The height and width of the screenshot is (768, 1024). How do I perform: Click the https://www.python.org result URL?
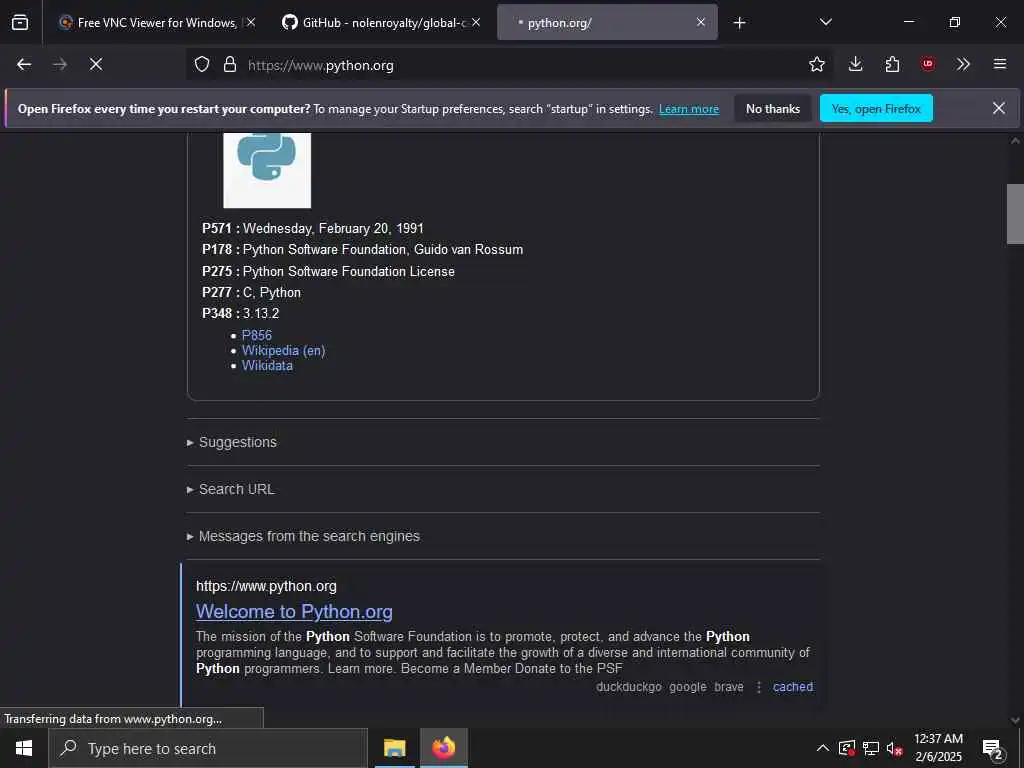(266, 586)
